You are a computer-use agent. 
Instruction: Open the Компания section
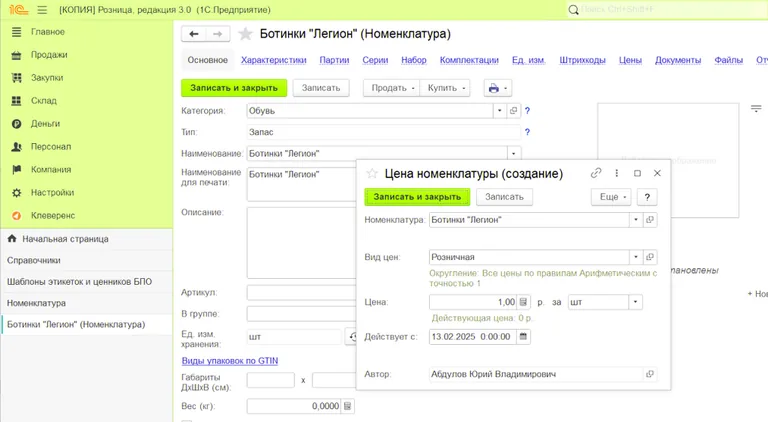click(51, 170)
